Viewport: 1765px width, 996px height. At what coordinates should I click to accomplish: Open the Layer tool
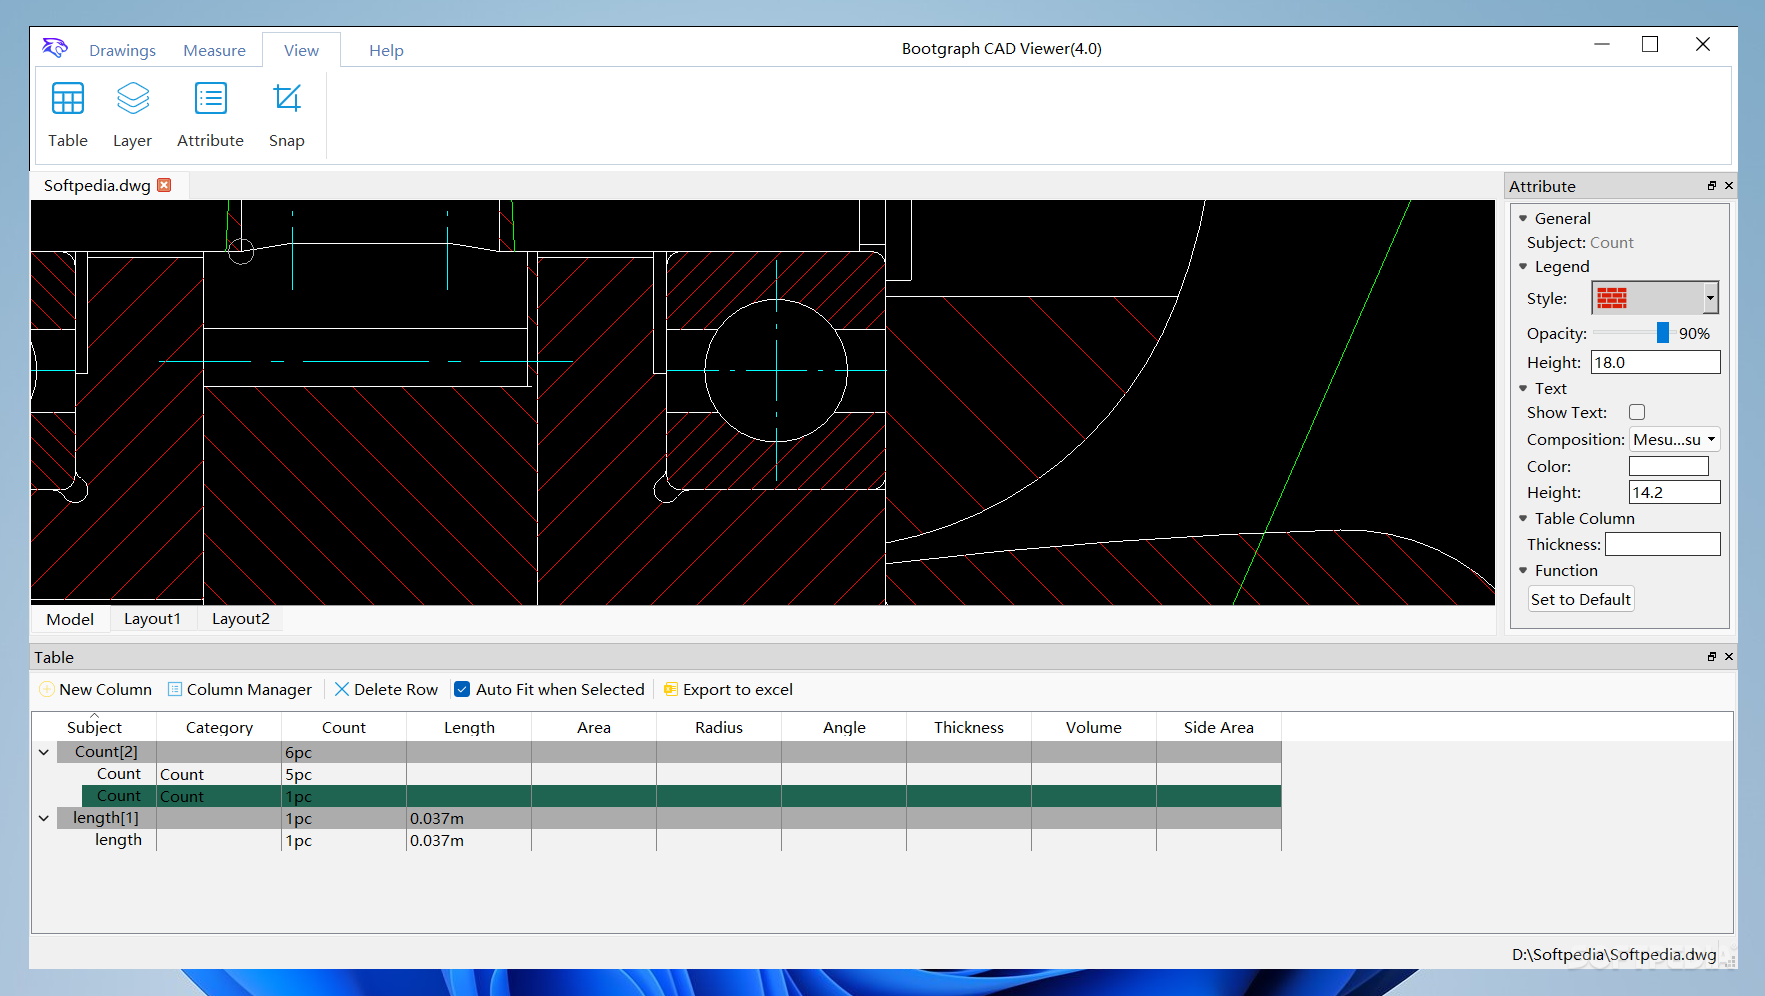(132, 115)
